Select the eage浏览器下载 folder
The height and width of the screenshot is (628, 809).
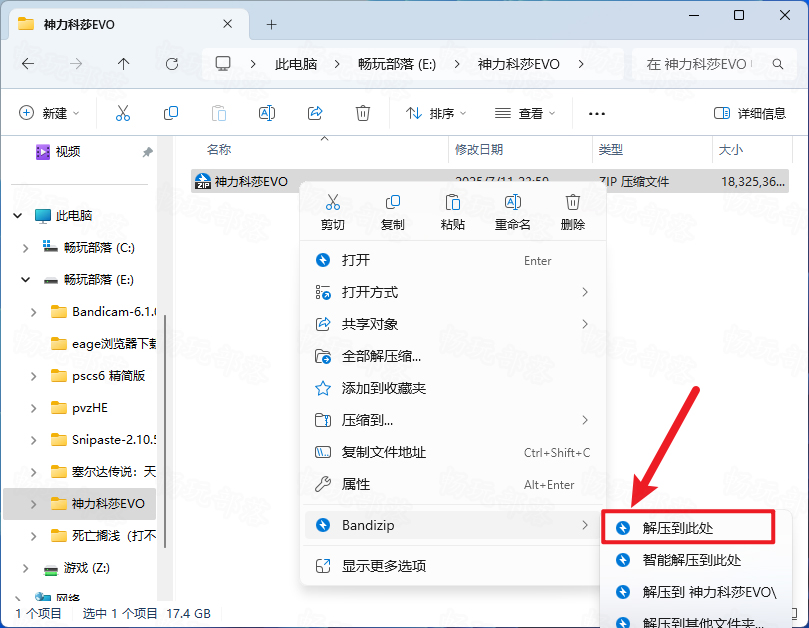click(103, 344)
